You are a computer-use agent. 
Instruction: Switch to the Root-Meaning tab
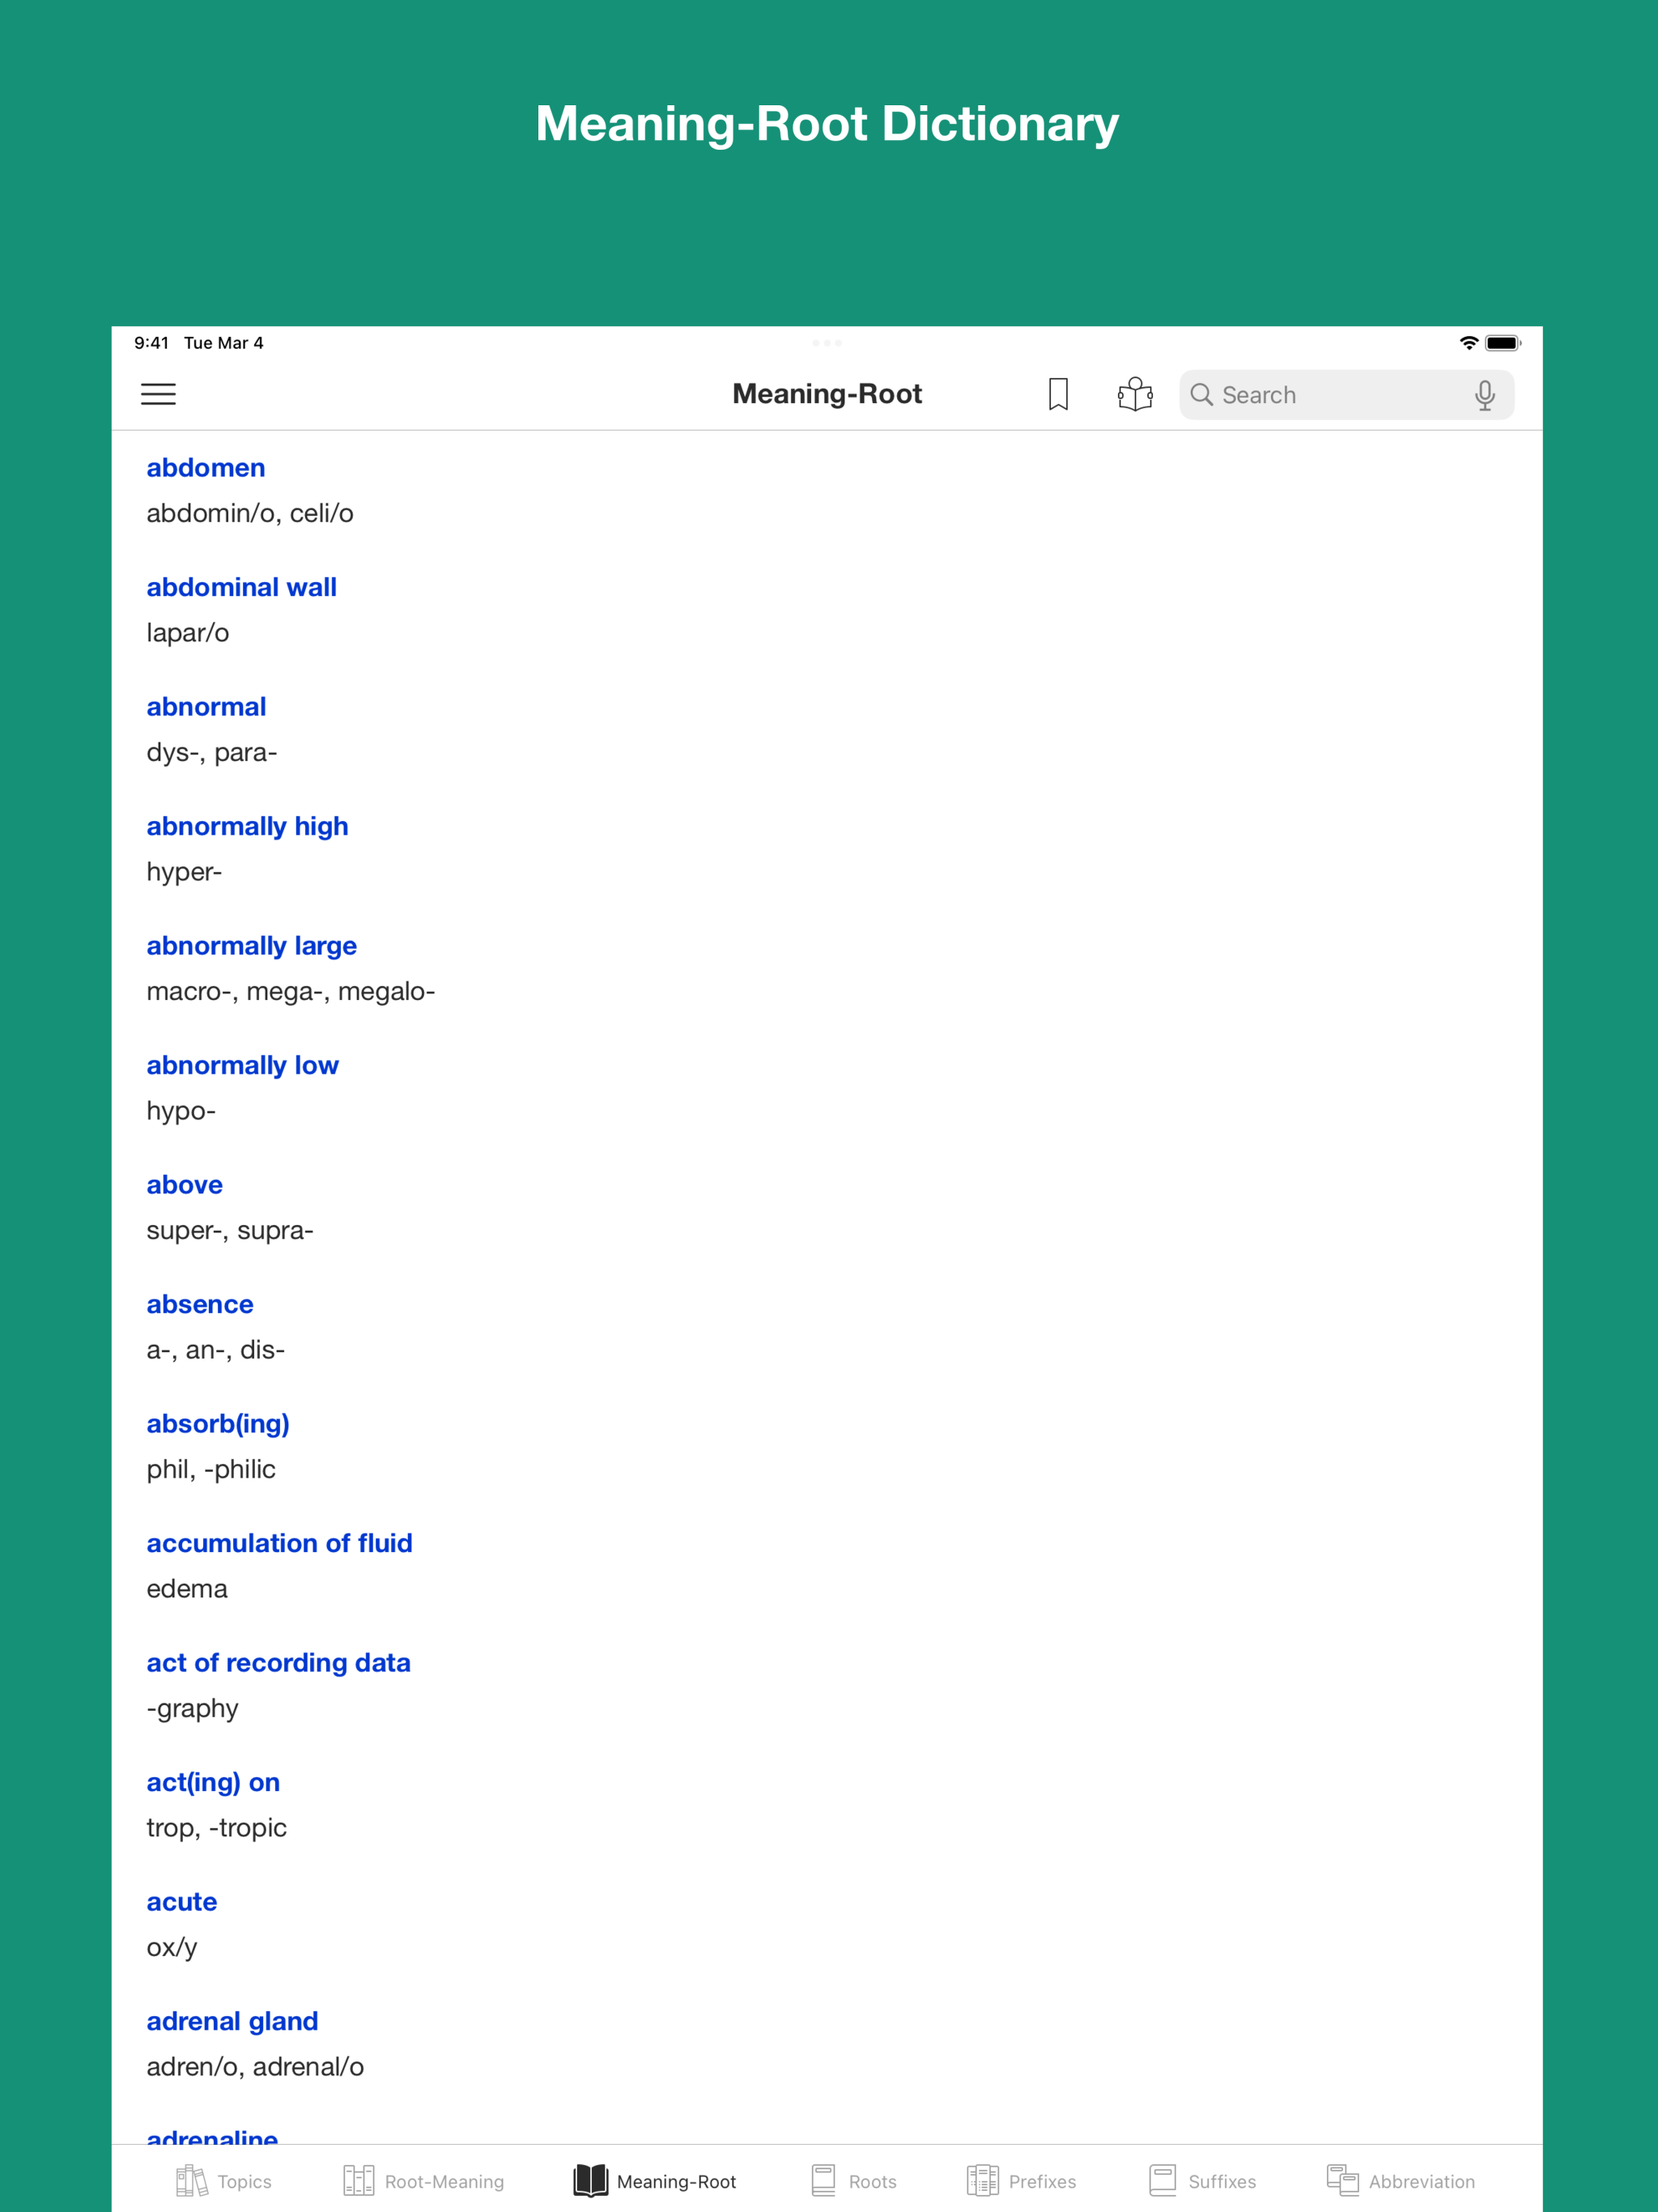coord(424,2181)
